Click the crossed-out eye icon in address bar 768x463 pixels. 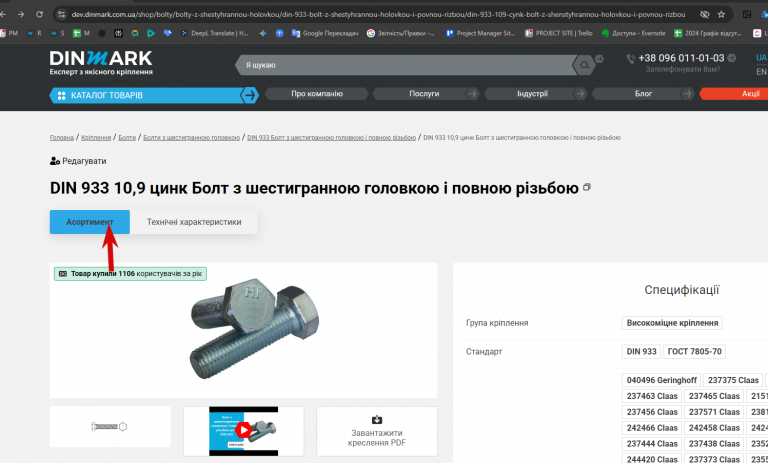click(704, 14)
